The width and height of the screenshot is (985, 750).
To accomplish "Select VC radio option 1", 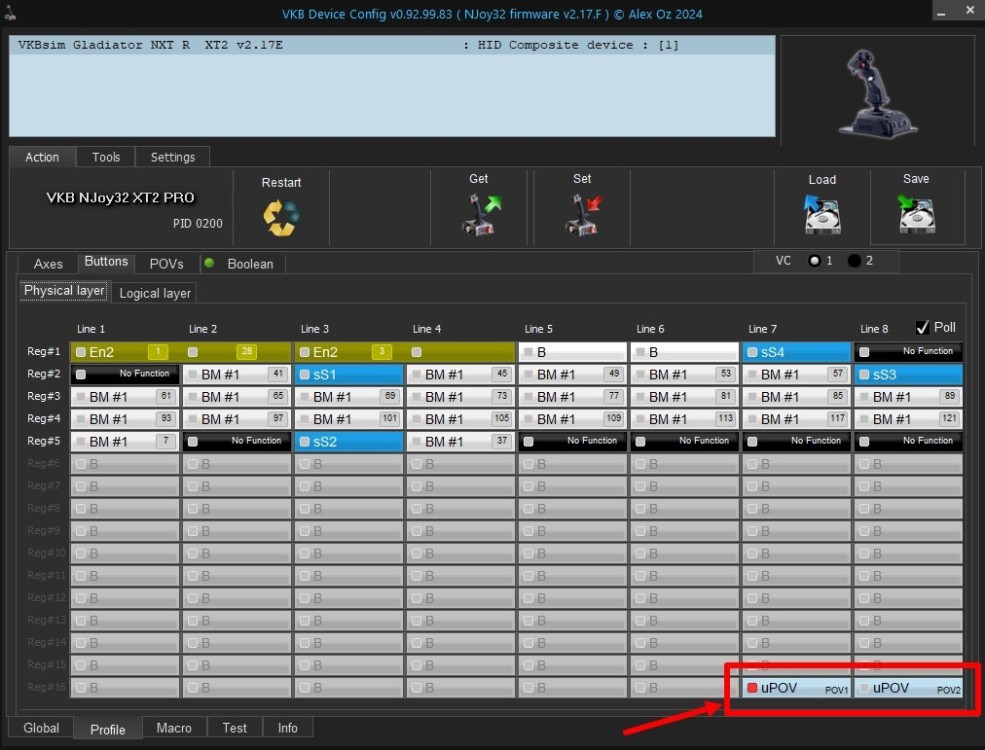I will (815, 261).
